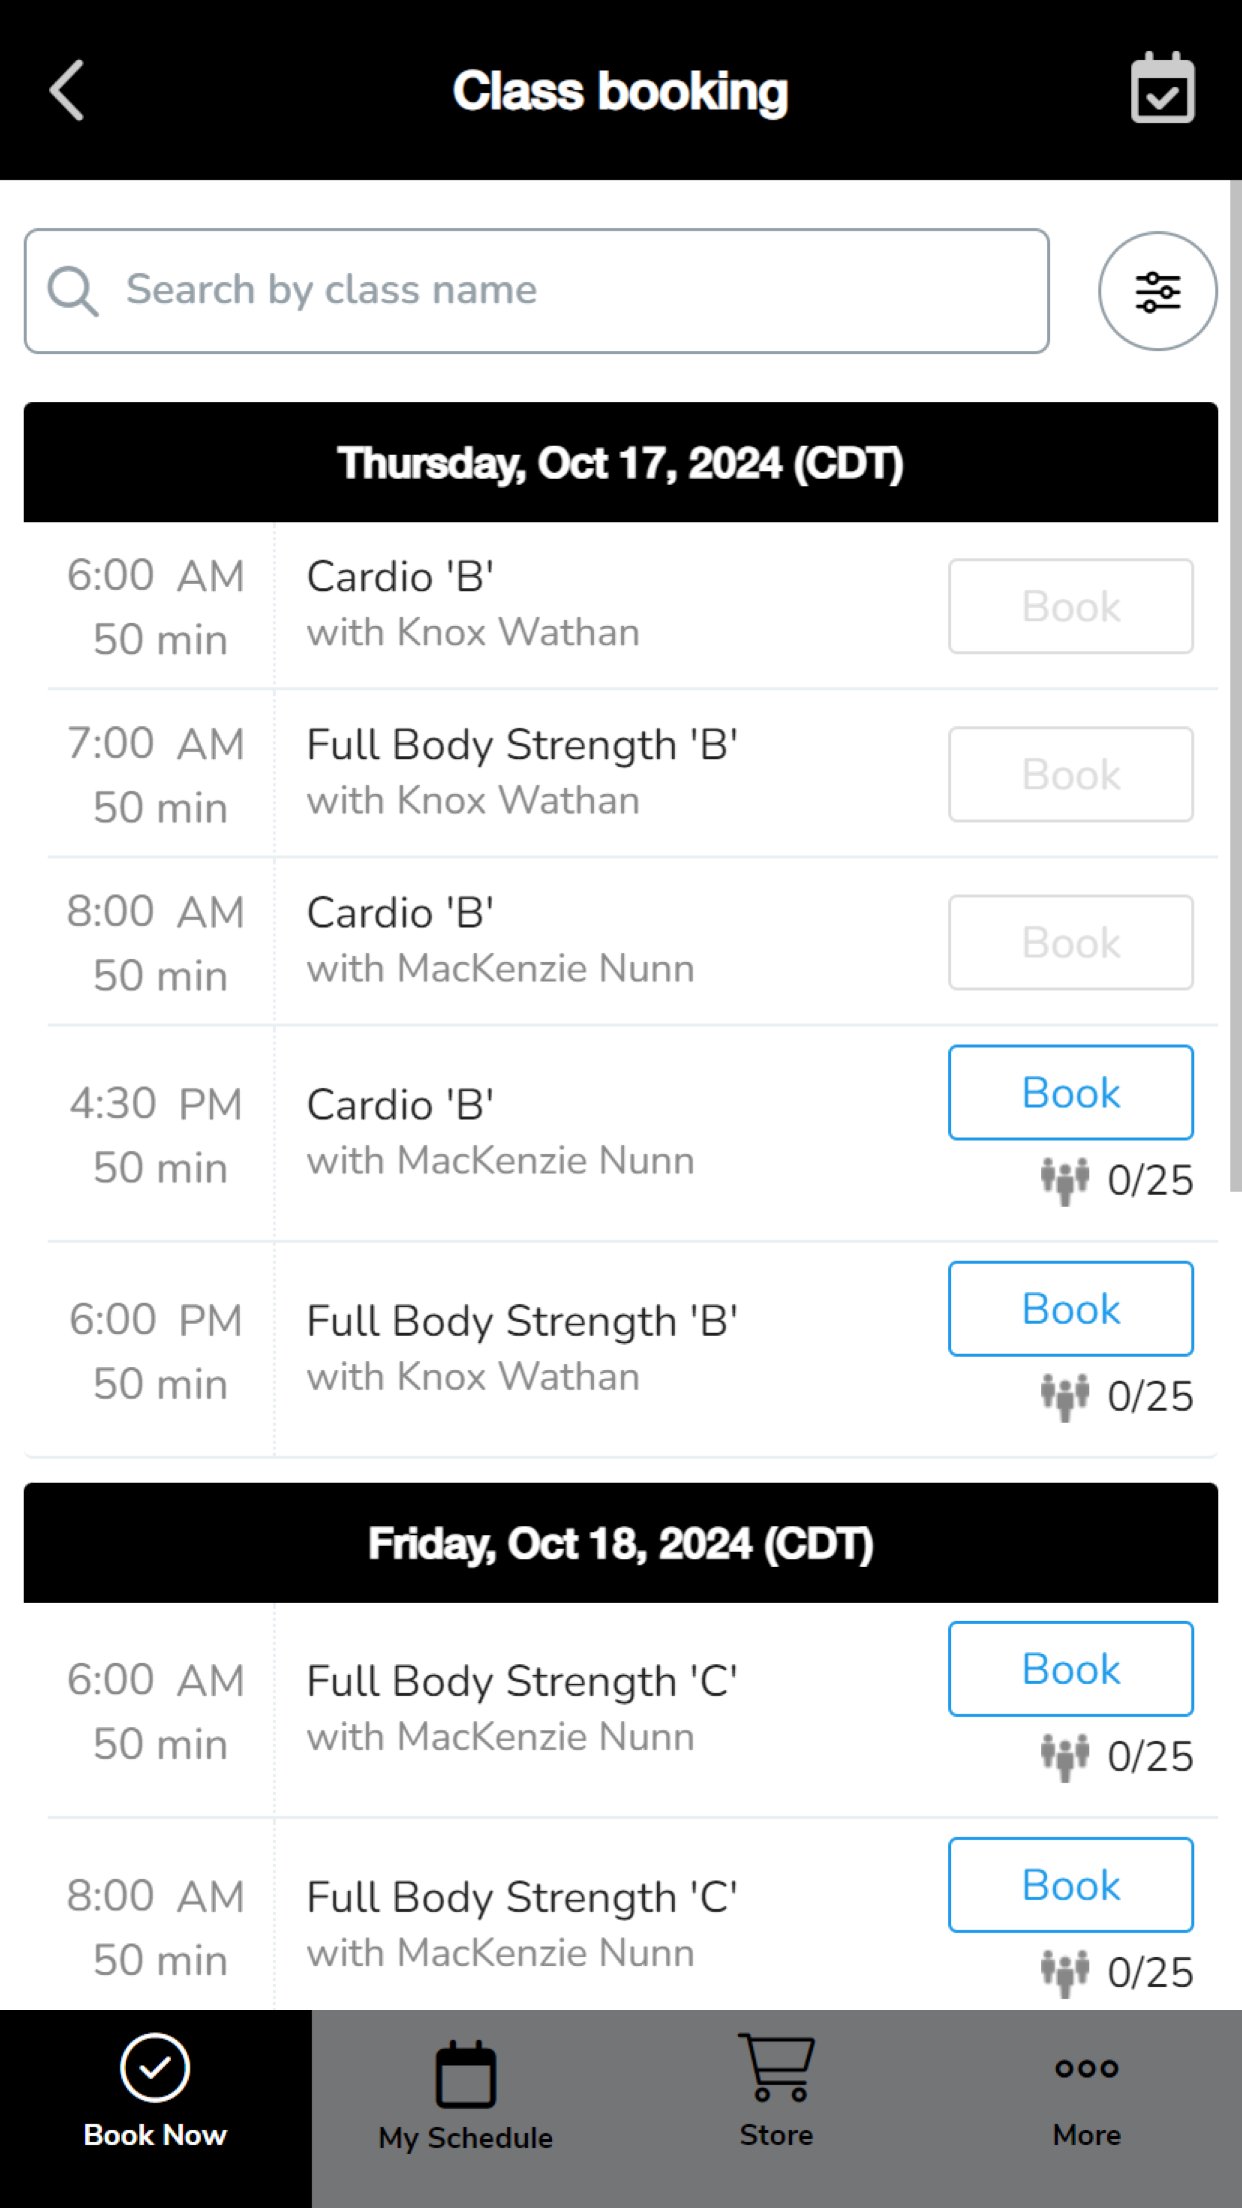Tap the search magnifier icon
The width and height of the screenshot is (1242, 2208).
tap(73, 291)
